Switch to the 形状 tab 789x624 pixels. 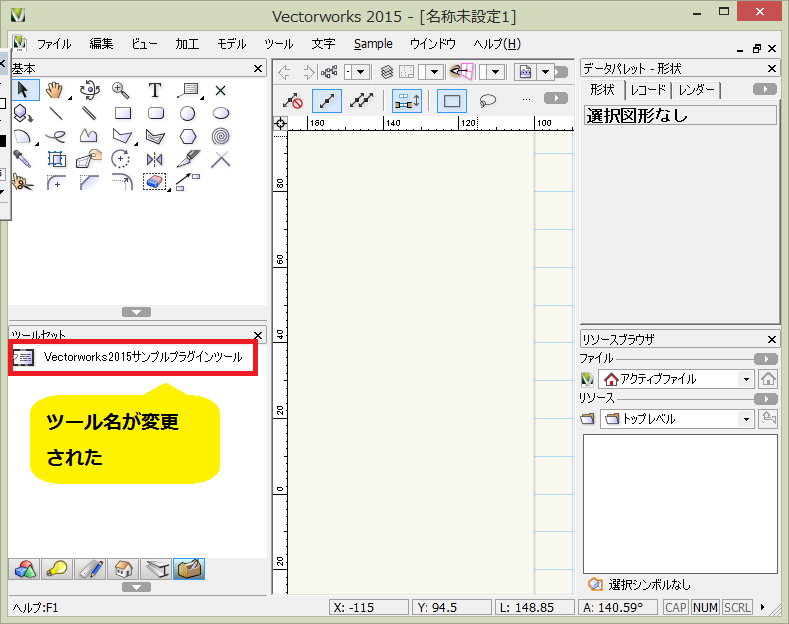(602, 90)
